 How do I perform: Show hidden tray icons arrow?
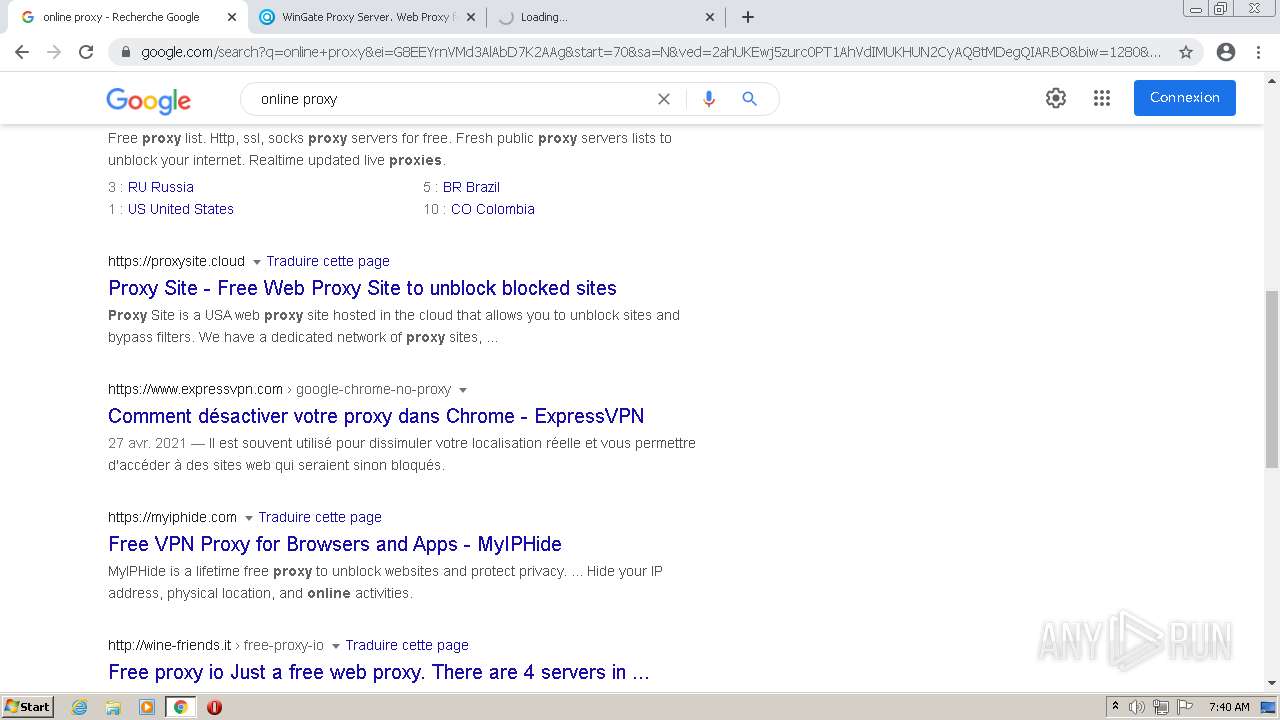point(1115,707)
